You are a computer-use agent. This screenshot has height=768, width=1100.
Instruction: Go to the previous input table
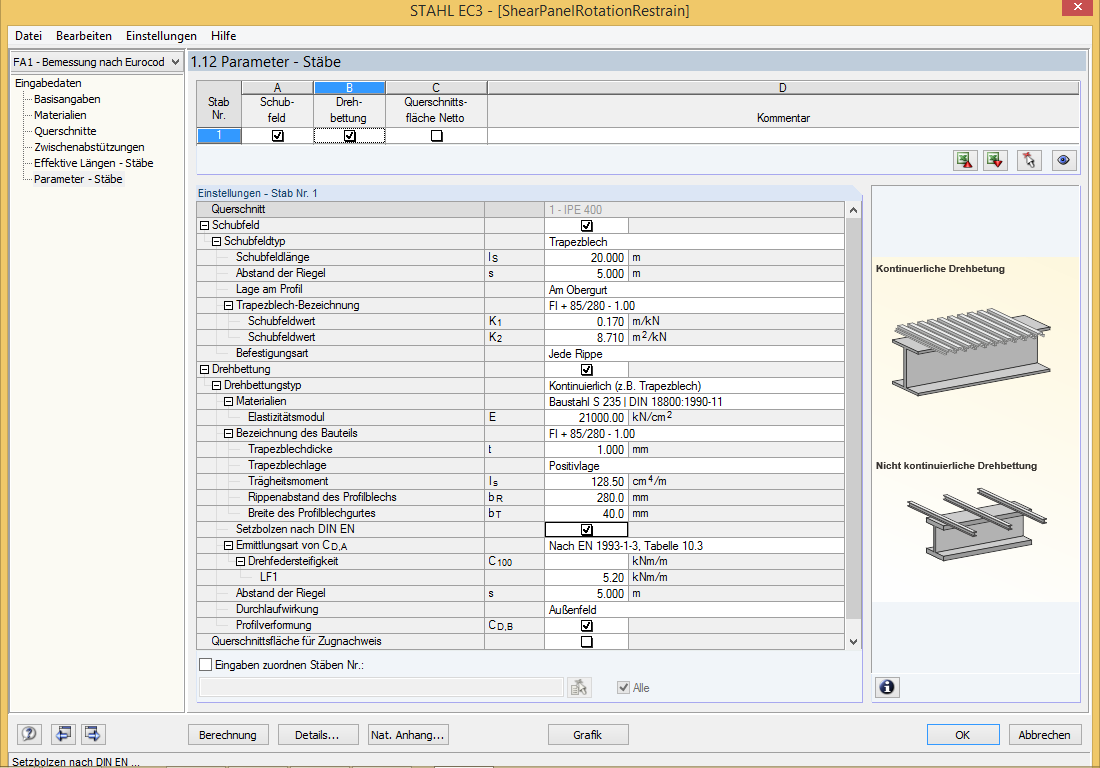pyautogui.click(x=63, y=734)
